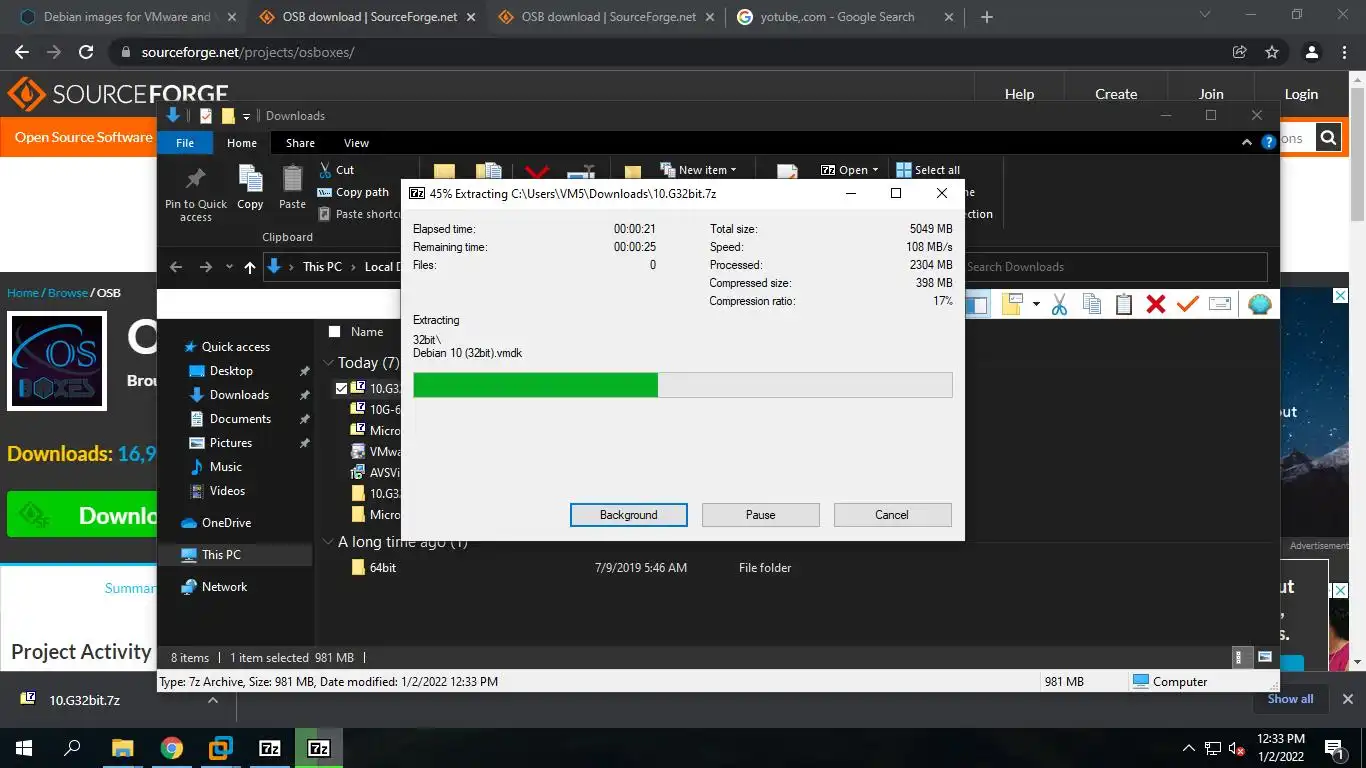
Task: Click This PC in address breadcrumb
Action: [322, 267]
